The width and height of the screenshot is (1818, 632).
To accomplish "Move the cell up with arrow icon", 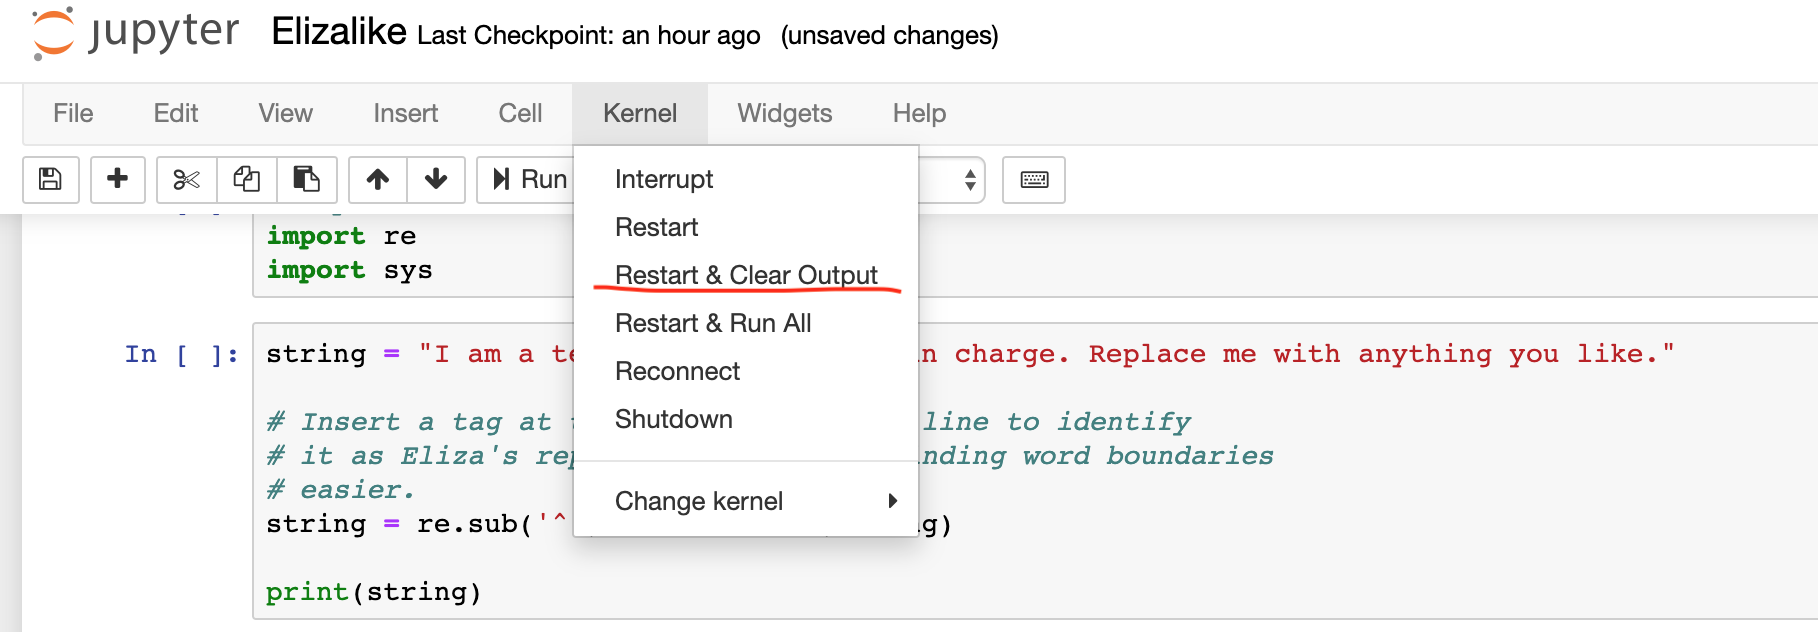I will click(x=377, y=180).
